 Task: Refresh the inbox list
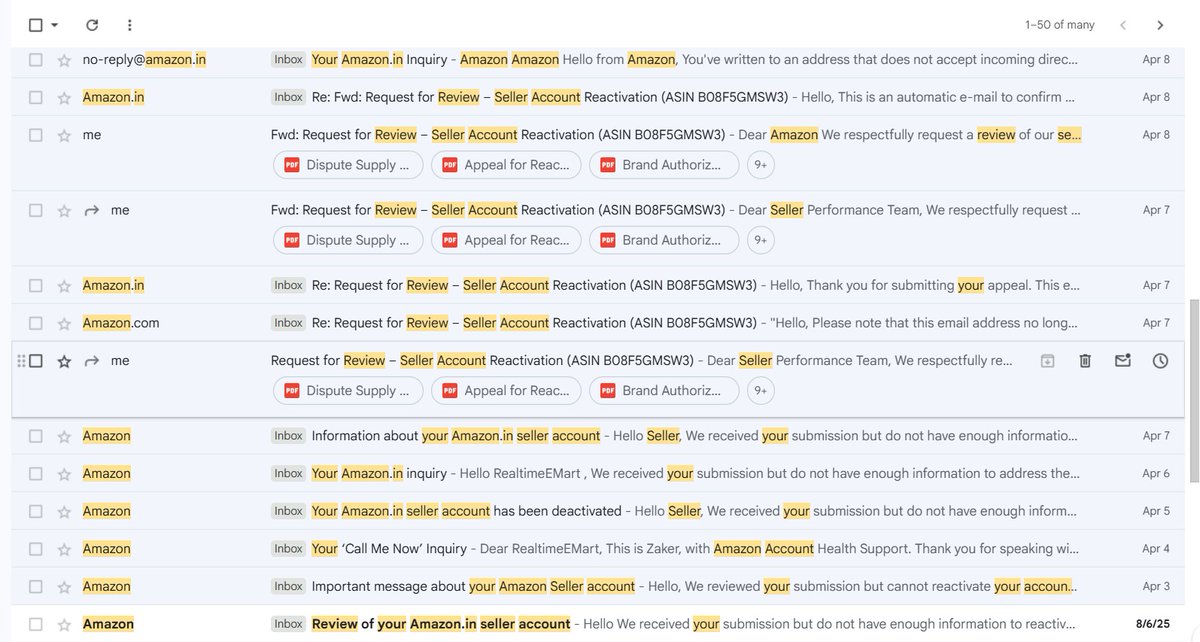pyautogui.click(x=92, y=25)
